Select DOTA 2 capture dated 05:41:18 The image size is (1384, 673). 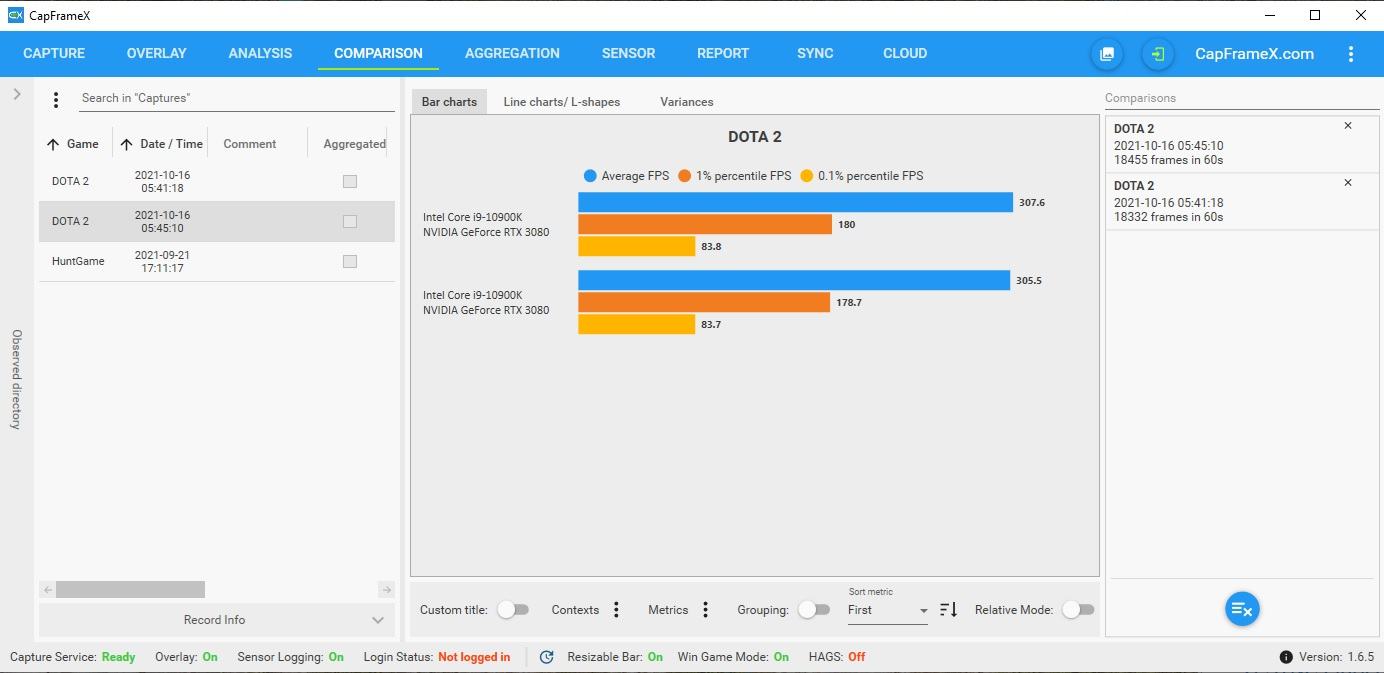pos(217,182)
